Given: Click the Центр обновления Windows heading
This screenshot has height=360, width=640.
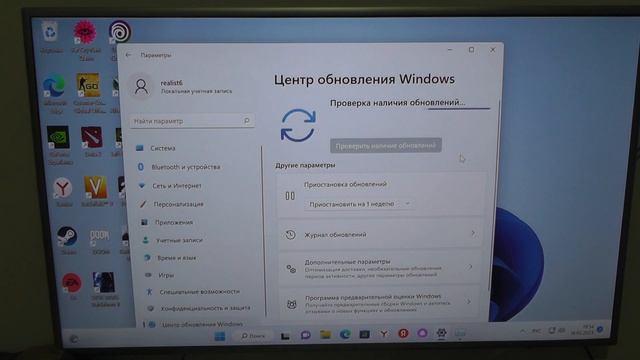Looking at the screenshot, I should [x=364, y=79].
